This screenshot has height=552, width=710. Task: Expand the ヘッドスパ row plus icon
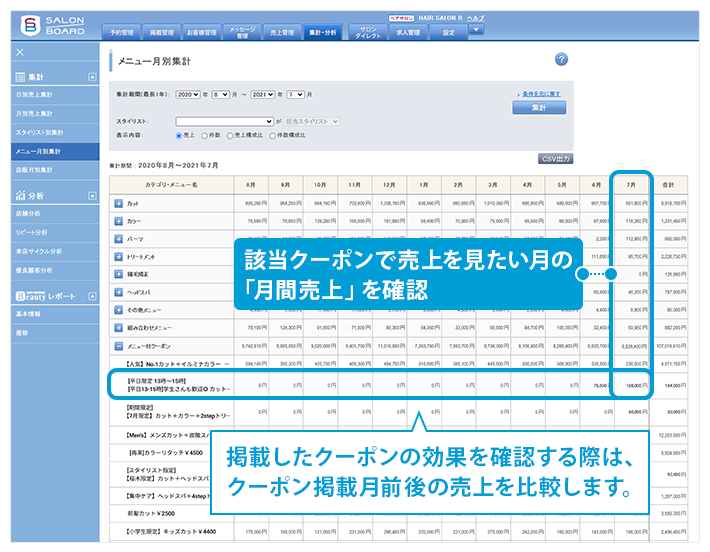(x=118, y=291)
